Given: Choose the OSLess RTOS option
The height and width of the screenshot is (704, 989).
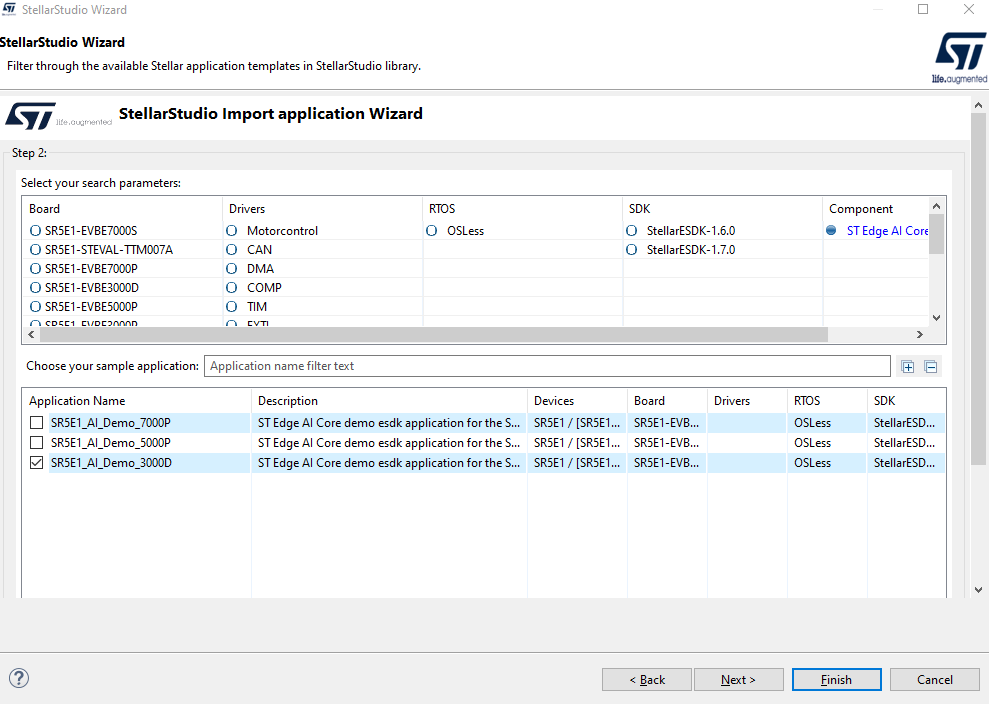Looking at the screenshot, I should point(431,230).
